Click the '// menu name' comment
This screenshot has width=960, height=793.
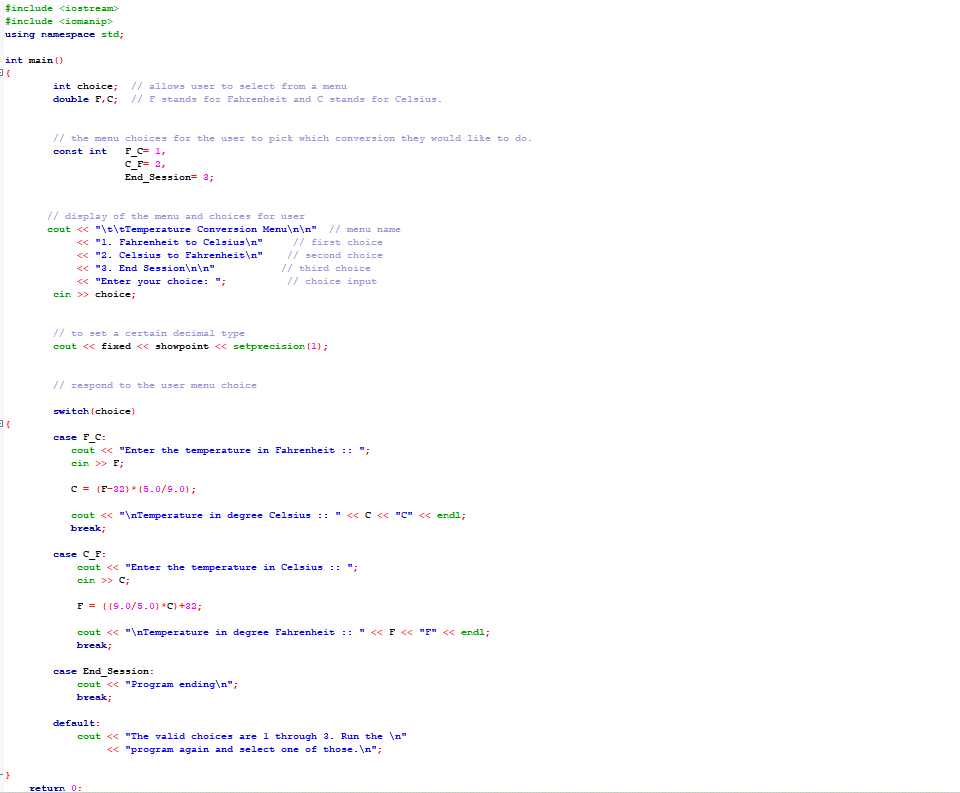pyautogui.click(x=365, y=229)
